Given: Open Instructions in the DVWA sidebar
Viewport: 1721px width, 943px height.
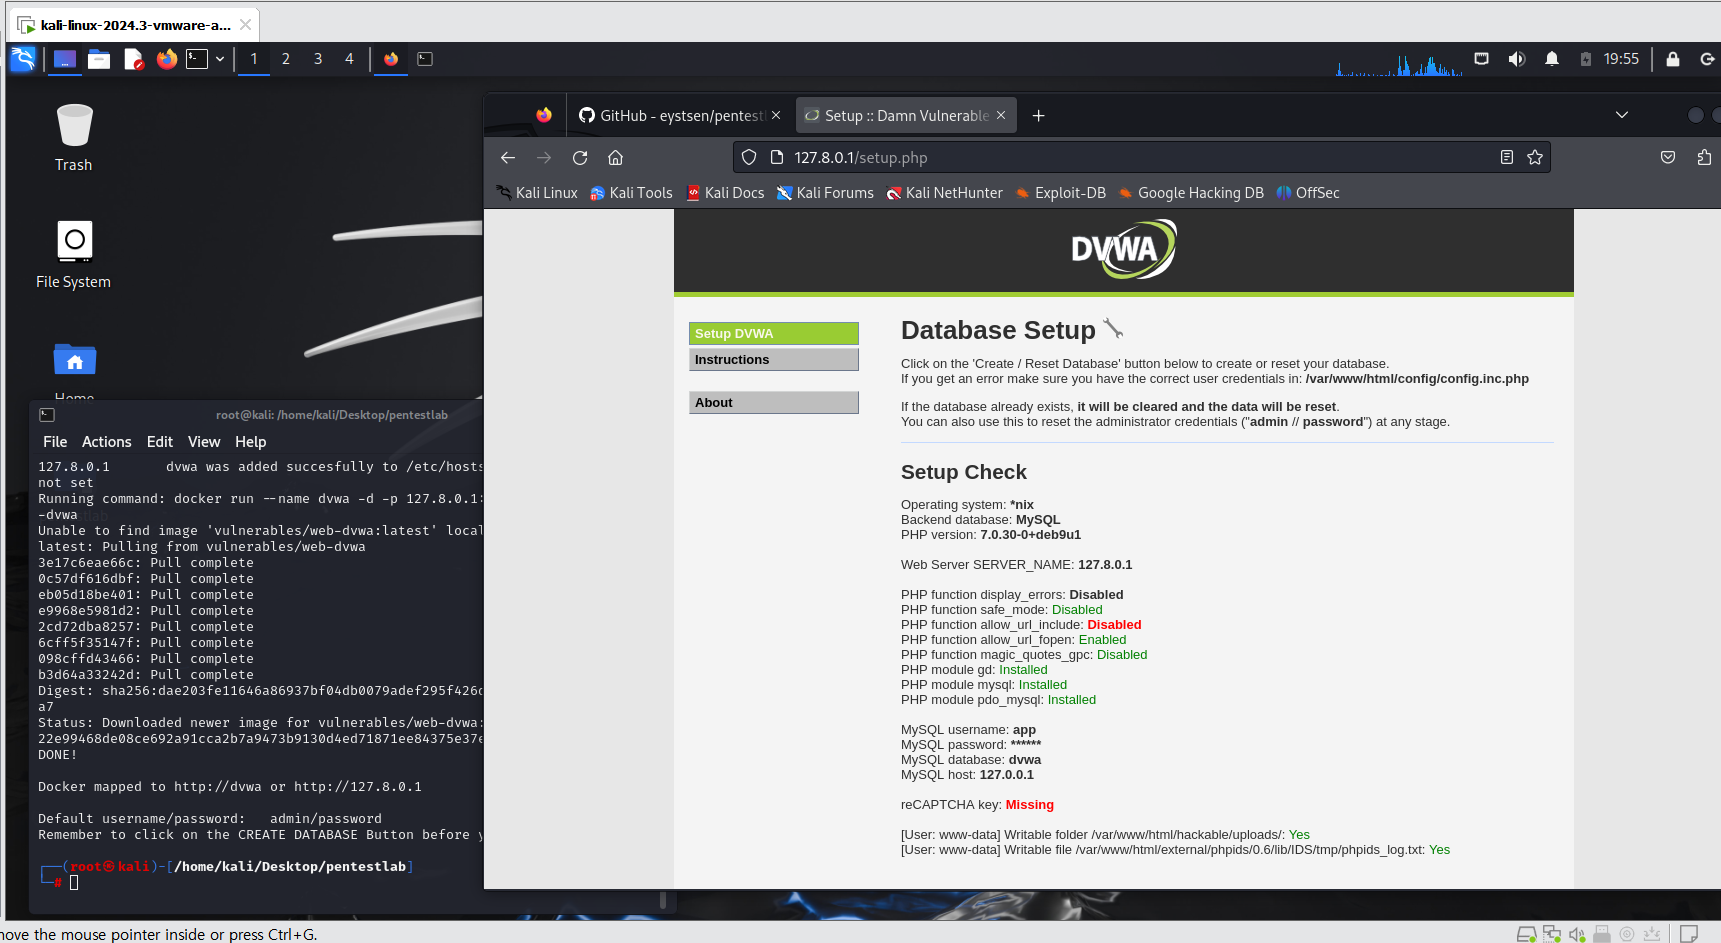Looking at the screenshot, I should pyautogui.click(x=774, y=360).
